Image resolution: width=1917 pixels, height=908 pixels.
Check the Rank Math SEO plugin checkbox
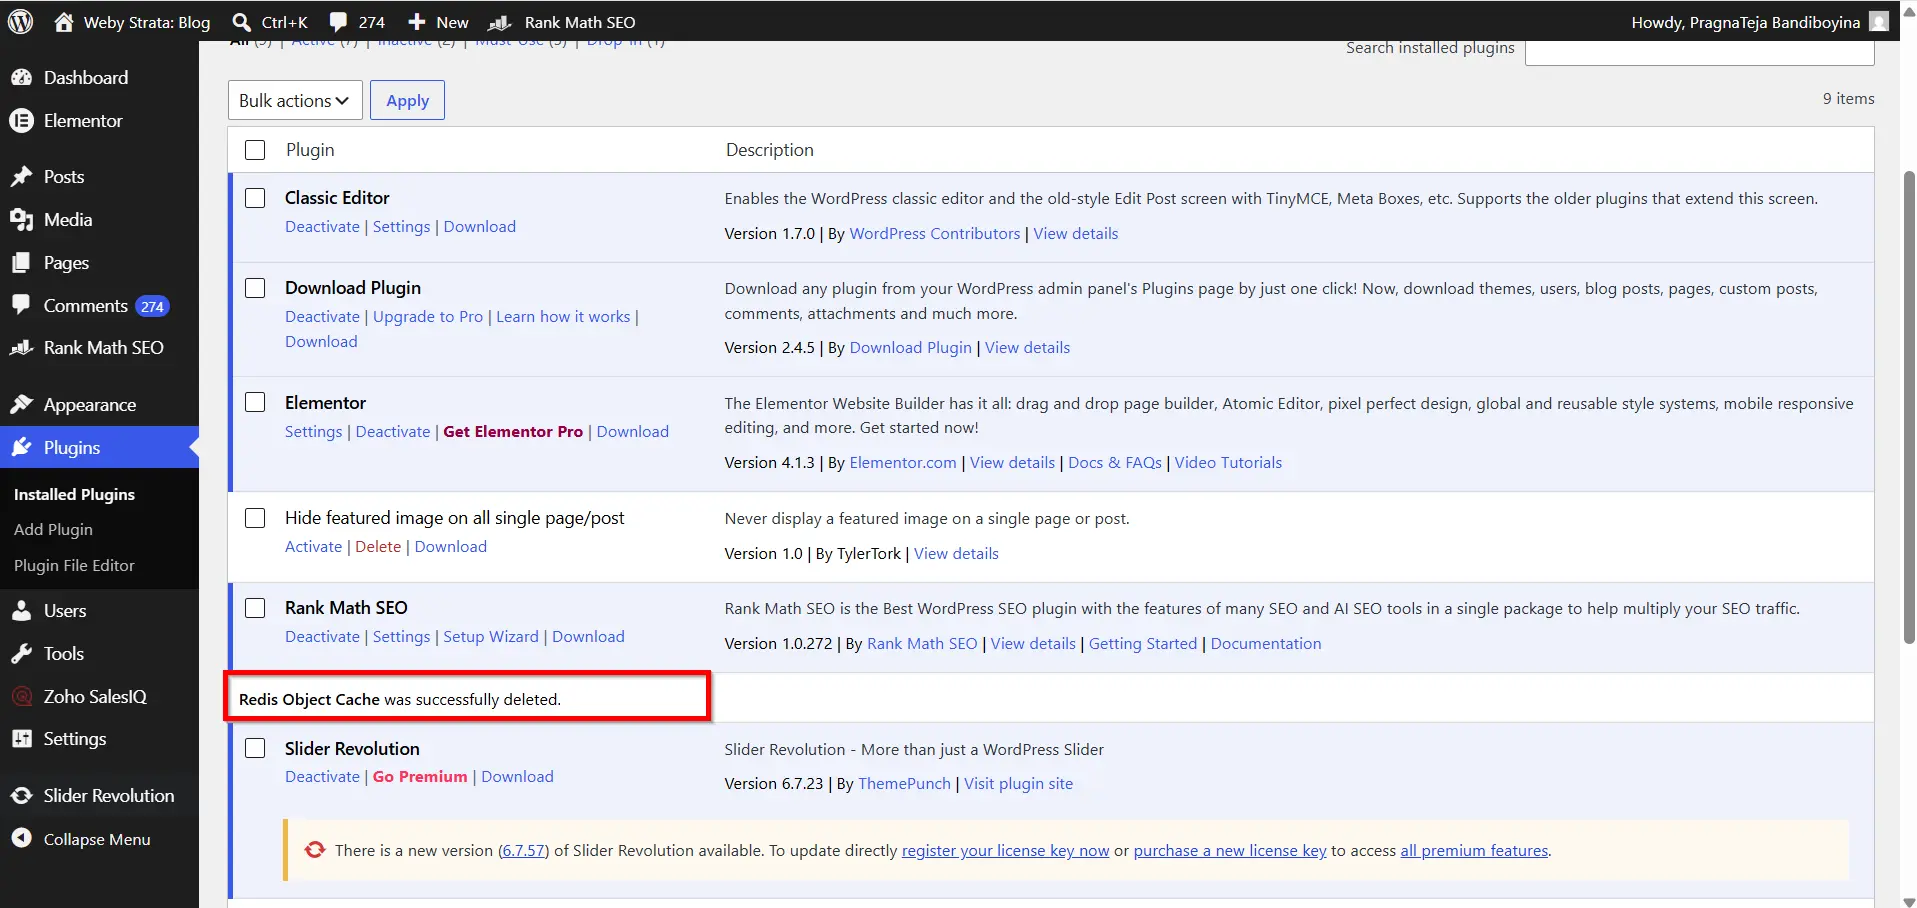pos(255,608)
